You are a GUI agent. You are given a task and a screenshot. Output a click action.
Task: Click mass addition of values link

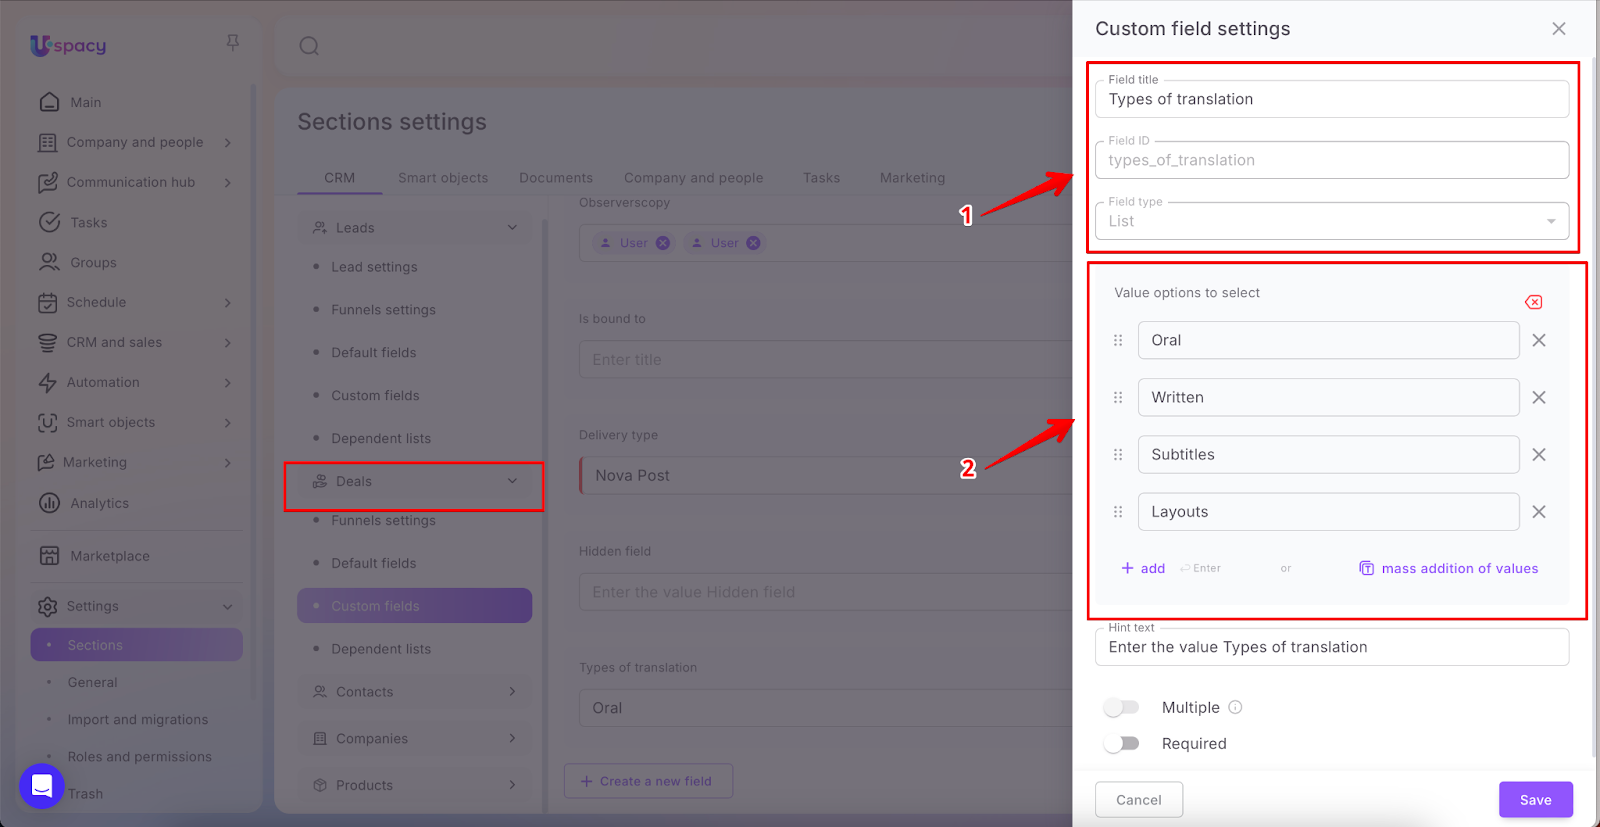click(x=1459, y=568)
